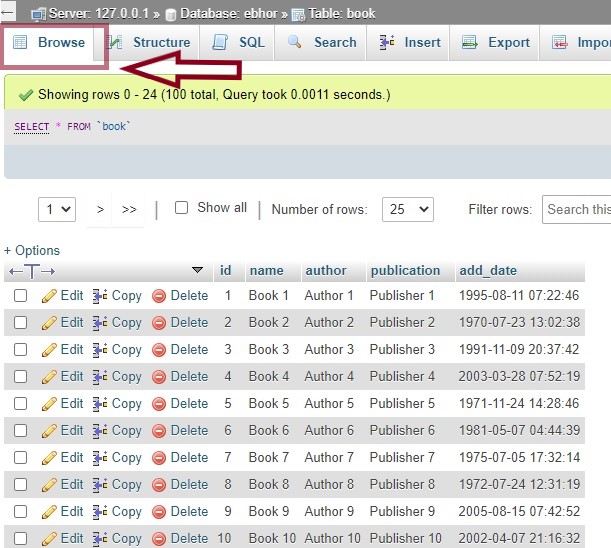Image resolution: width=611 pixels, height=548 pixels.
Task: Select the checkbox for the Book 8 row
Action: pos(20,484)
